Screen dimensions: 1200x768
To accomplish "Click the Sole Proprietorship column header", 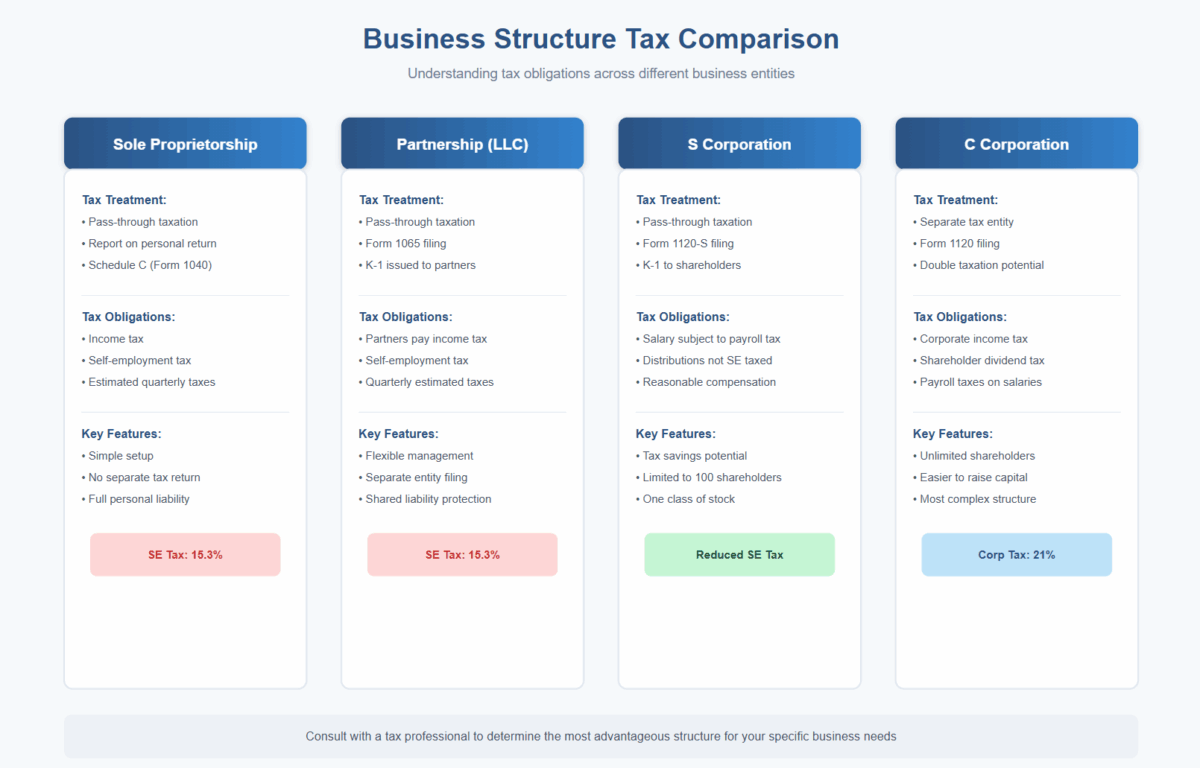I will (185, 144).
